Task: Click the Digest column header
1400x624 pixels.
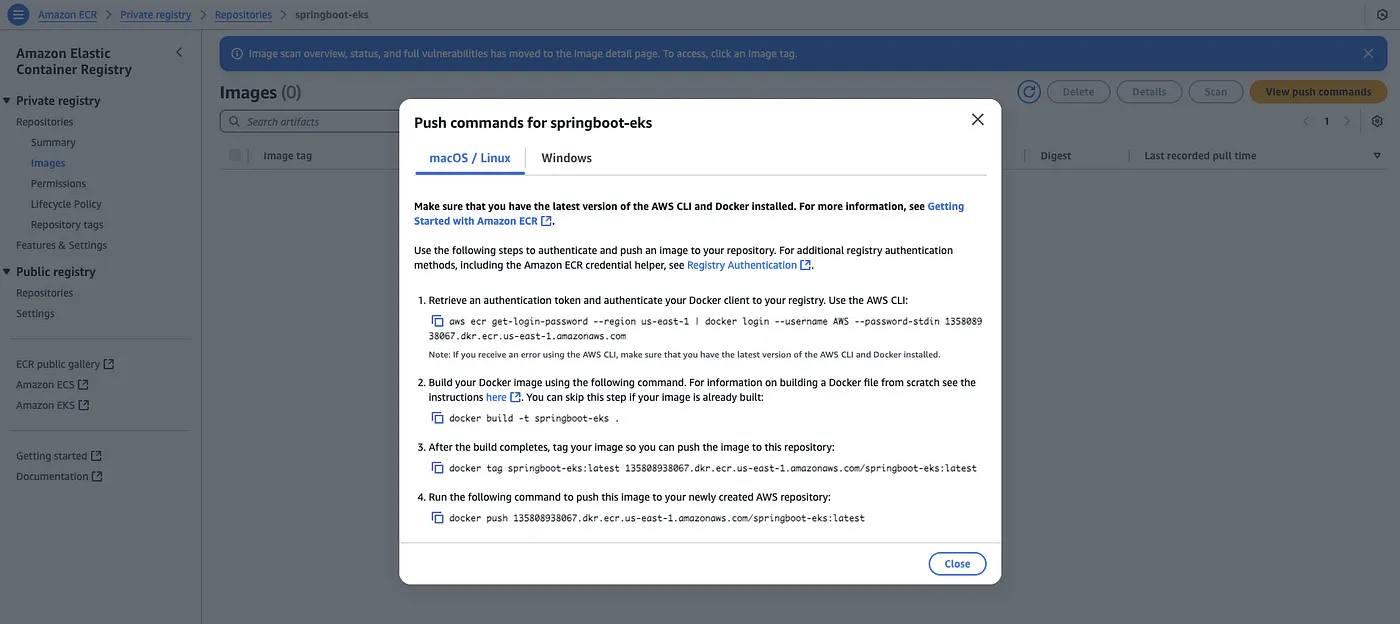Action: tap(1056, 156)
